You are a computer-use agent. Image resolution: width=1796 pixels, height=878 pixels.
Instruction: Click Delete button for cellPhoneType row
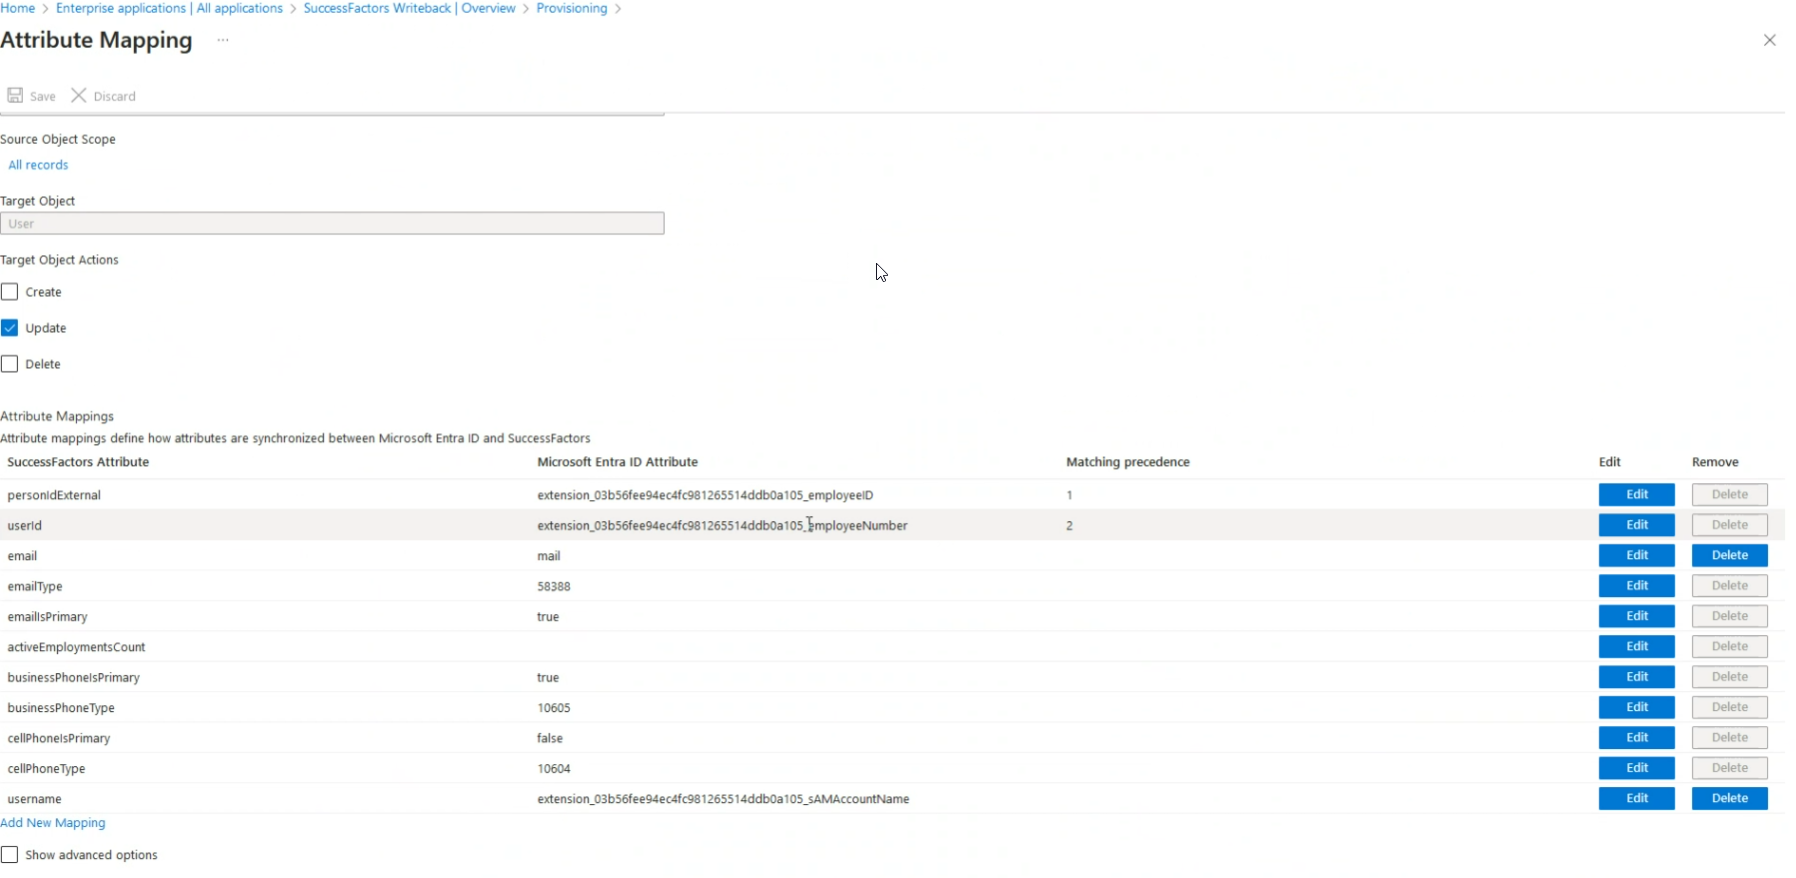[x=1730, y=768]
